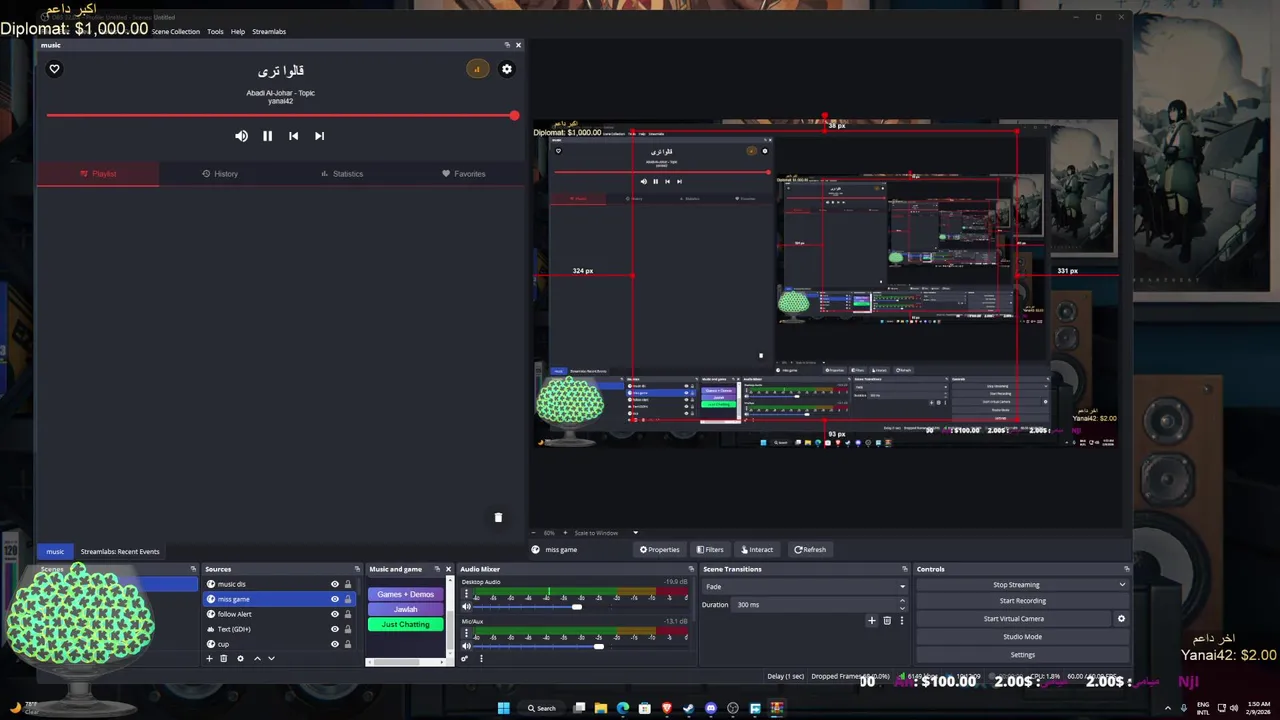Open Desktop Audio options three-dot menu

[466, 593]
